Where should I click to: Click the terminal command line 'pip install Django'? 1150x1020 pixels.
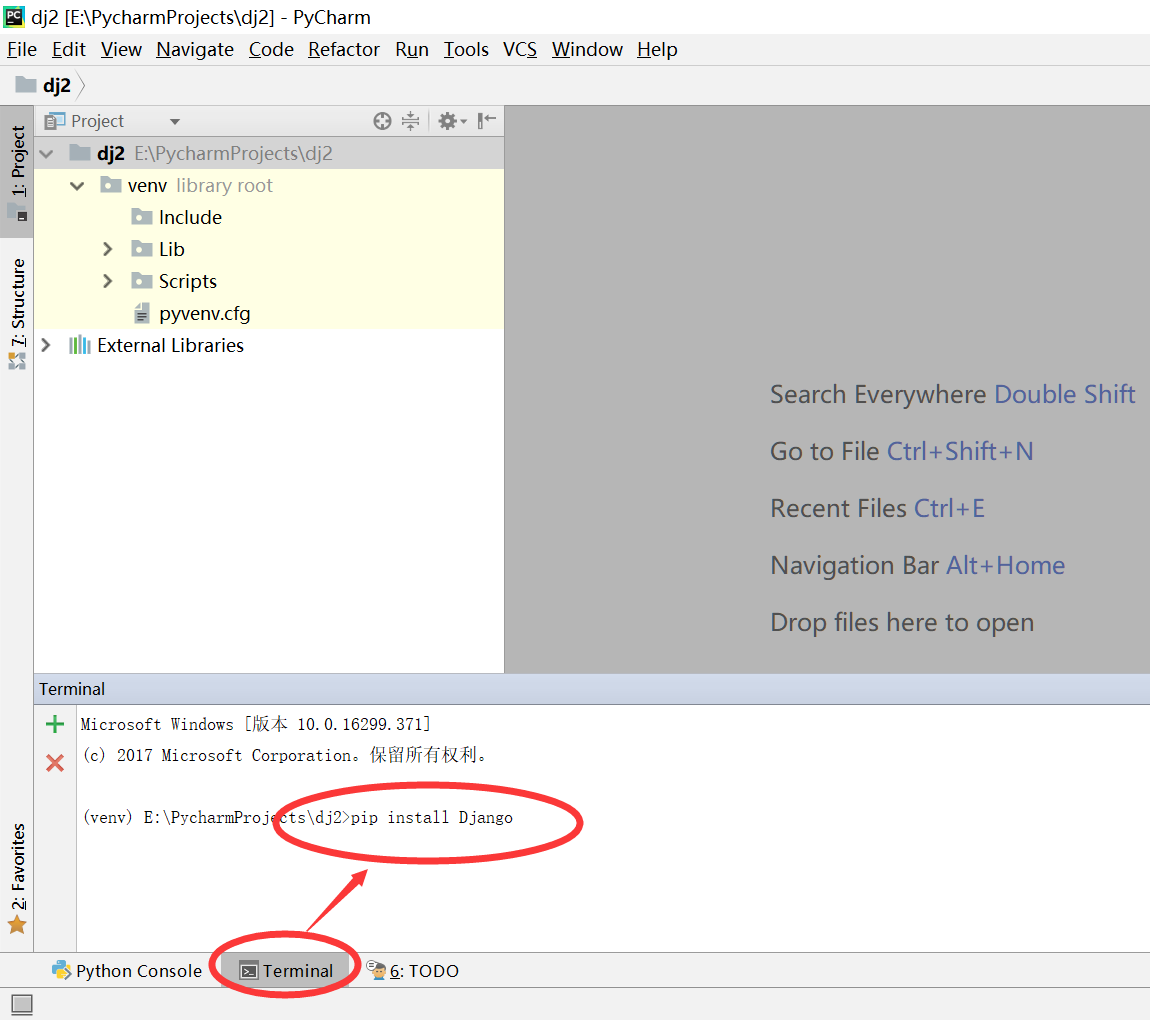(x=432, y=818)
